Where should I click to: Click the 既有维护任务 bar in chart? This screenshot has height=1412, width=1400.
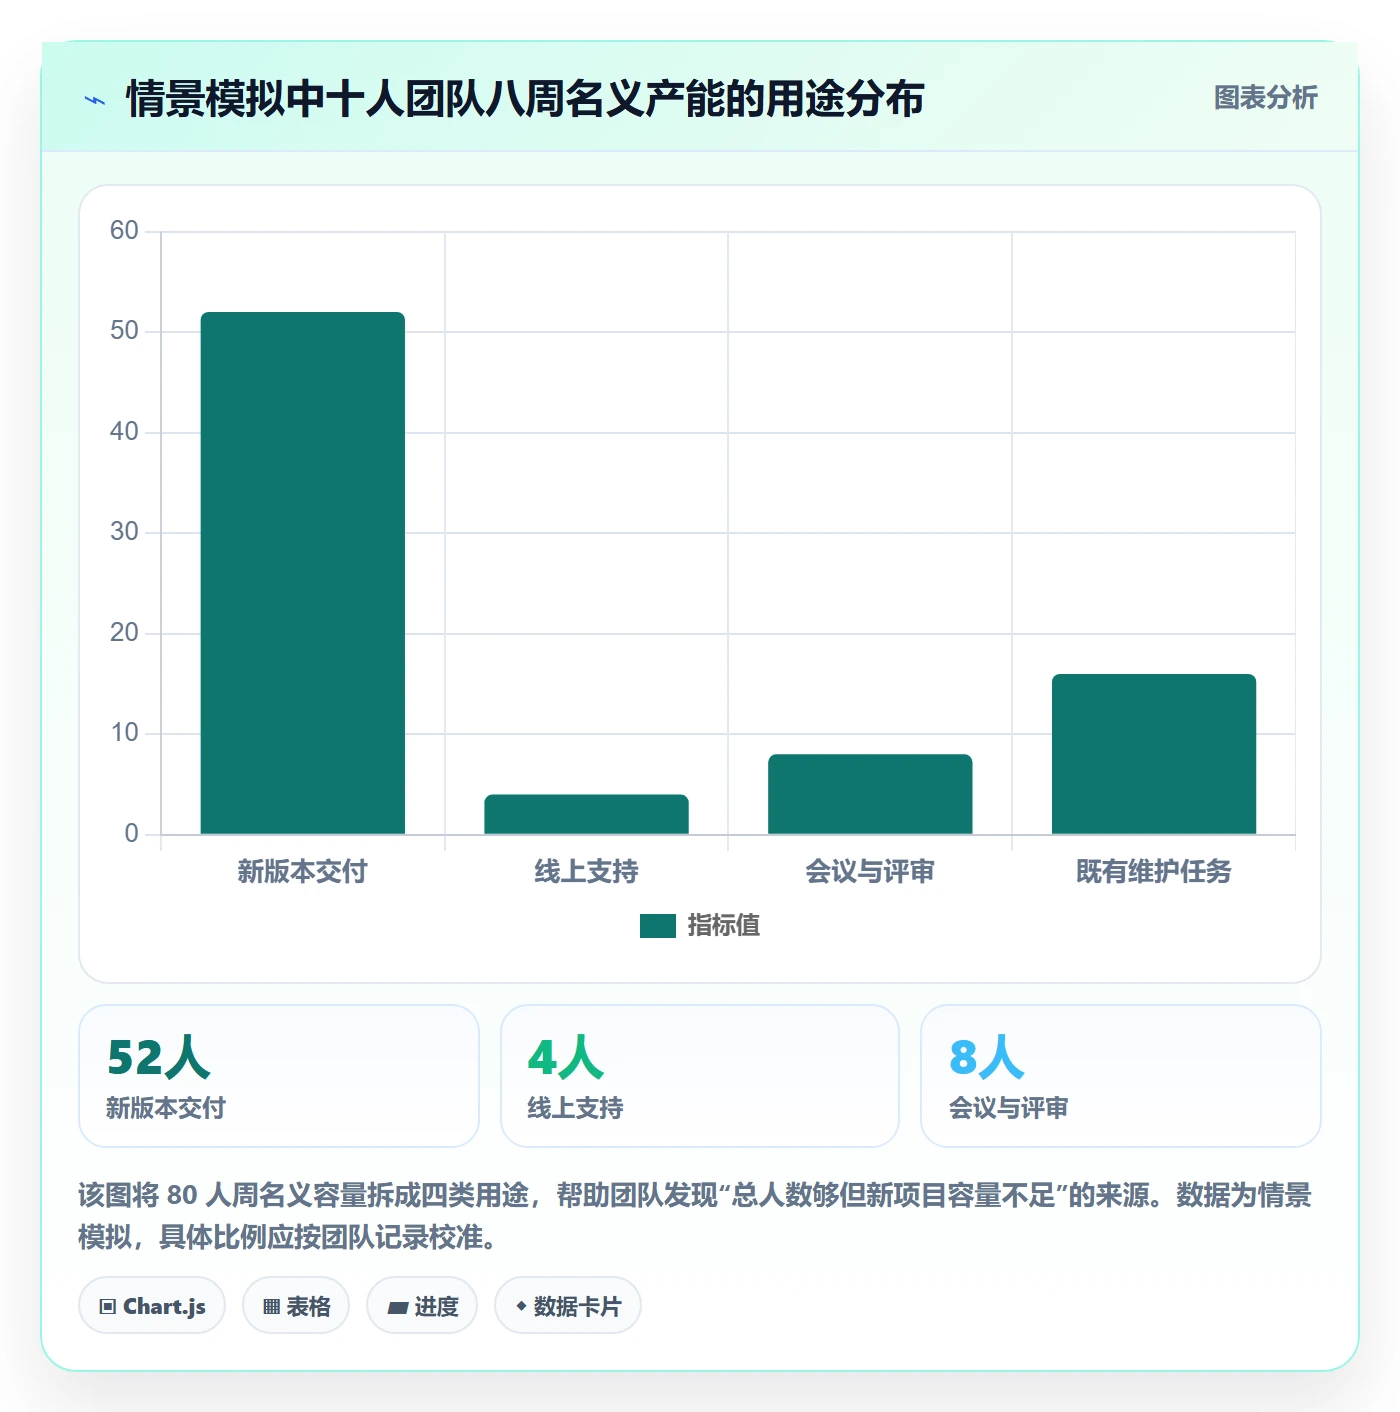coord(1154,754)
